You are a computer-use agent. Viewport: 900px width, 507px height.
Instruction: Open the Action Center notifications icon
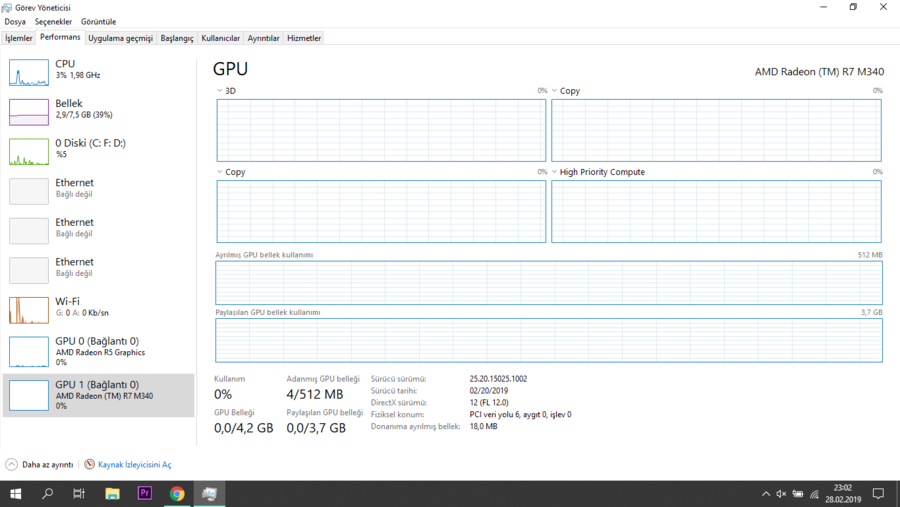point(878,494)
